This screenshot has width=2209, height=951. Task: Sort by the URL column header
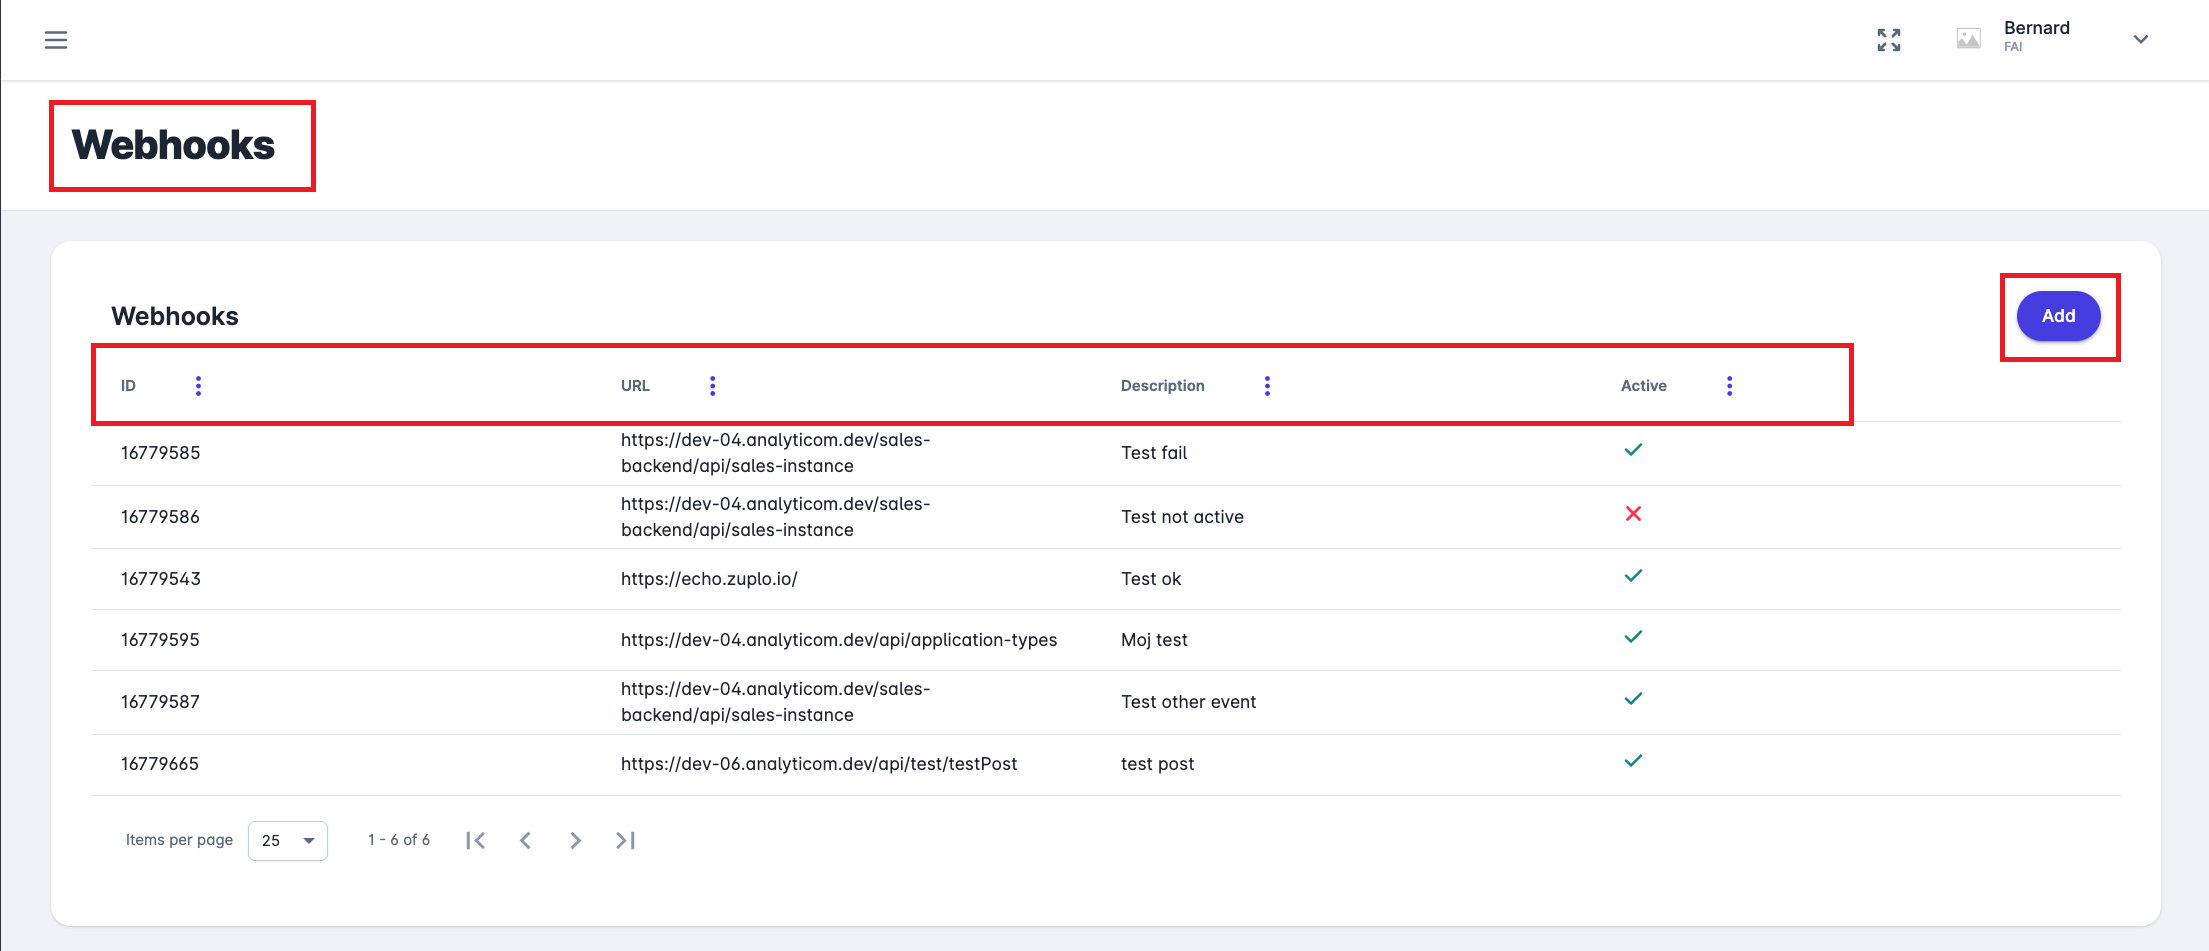coord(635,386)
